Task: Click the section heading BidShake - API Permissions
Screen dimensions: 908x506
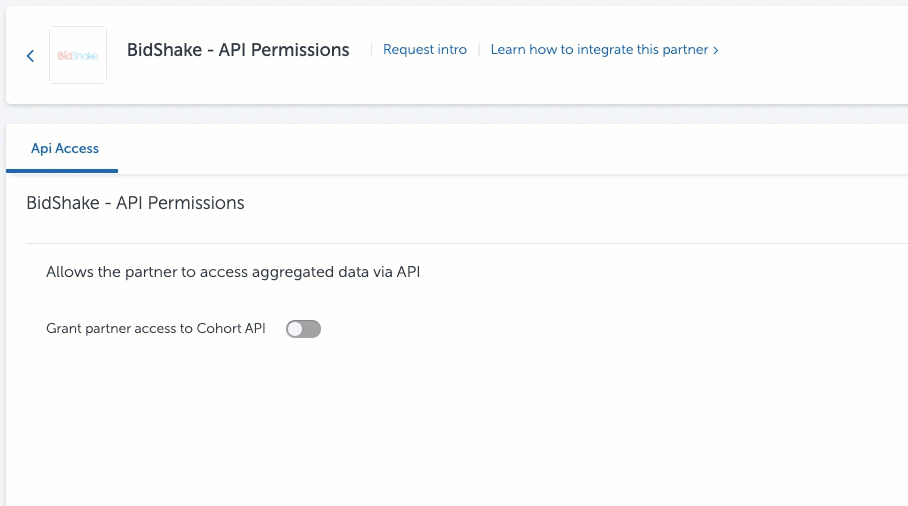Action: click(136, 203)
